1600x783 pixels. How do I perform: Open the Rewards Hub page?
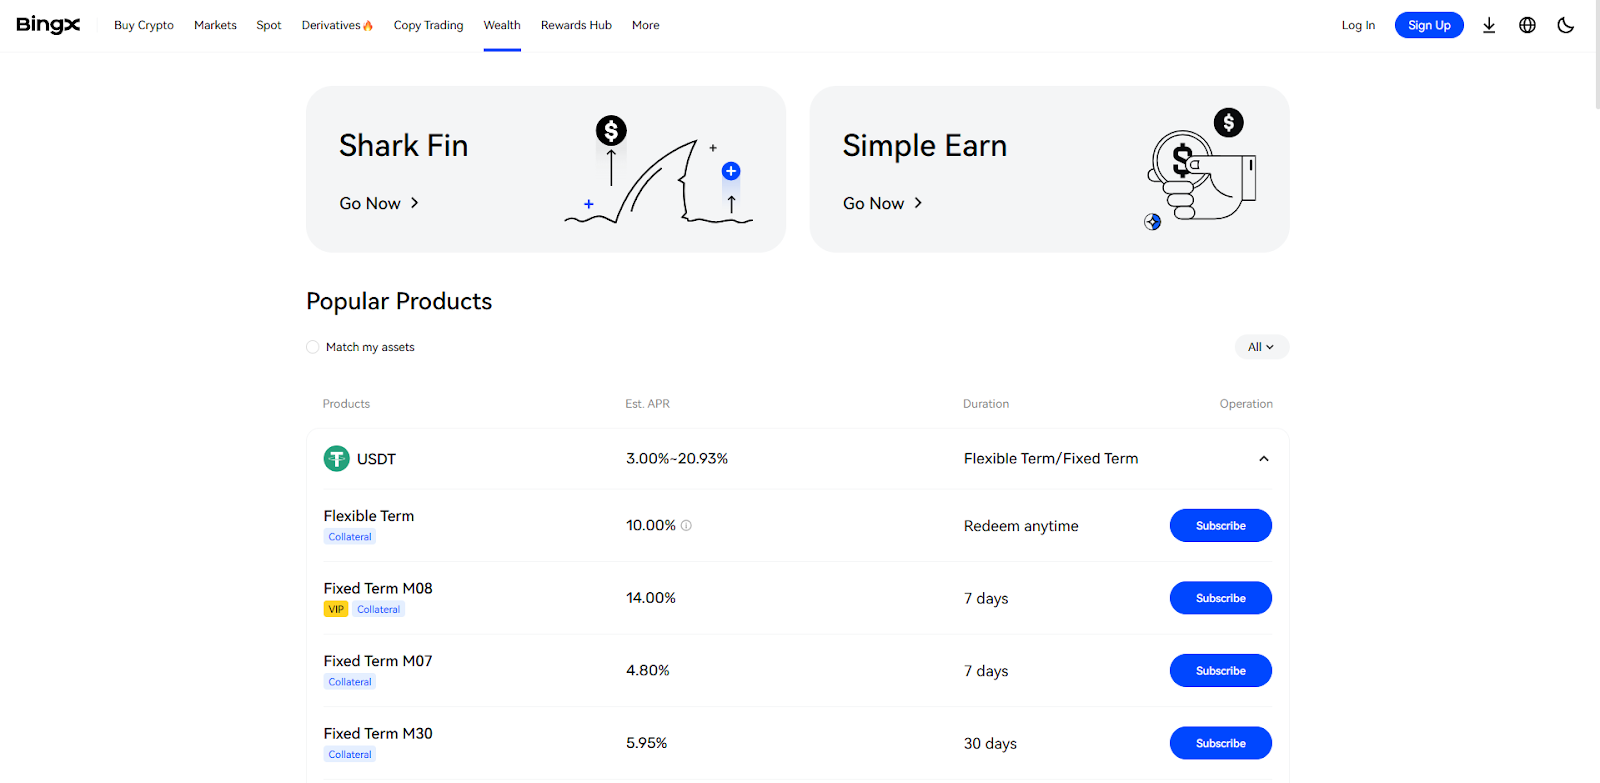pyautogui.click(x=576, y=25)
